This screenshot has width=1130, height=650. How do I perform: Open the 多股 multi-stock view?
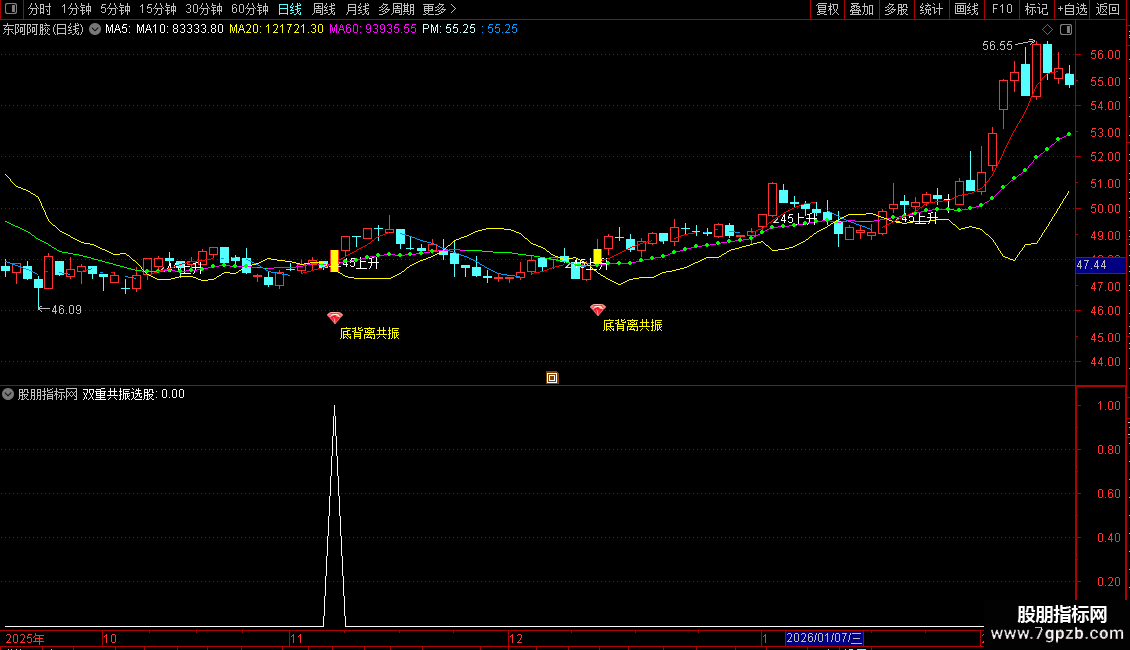pyautogui.click(x=896, y=9)
